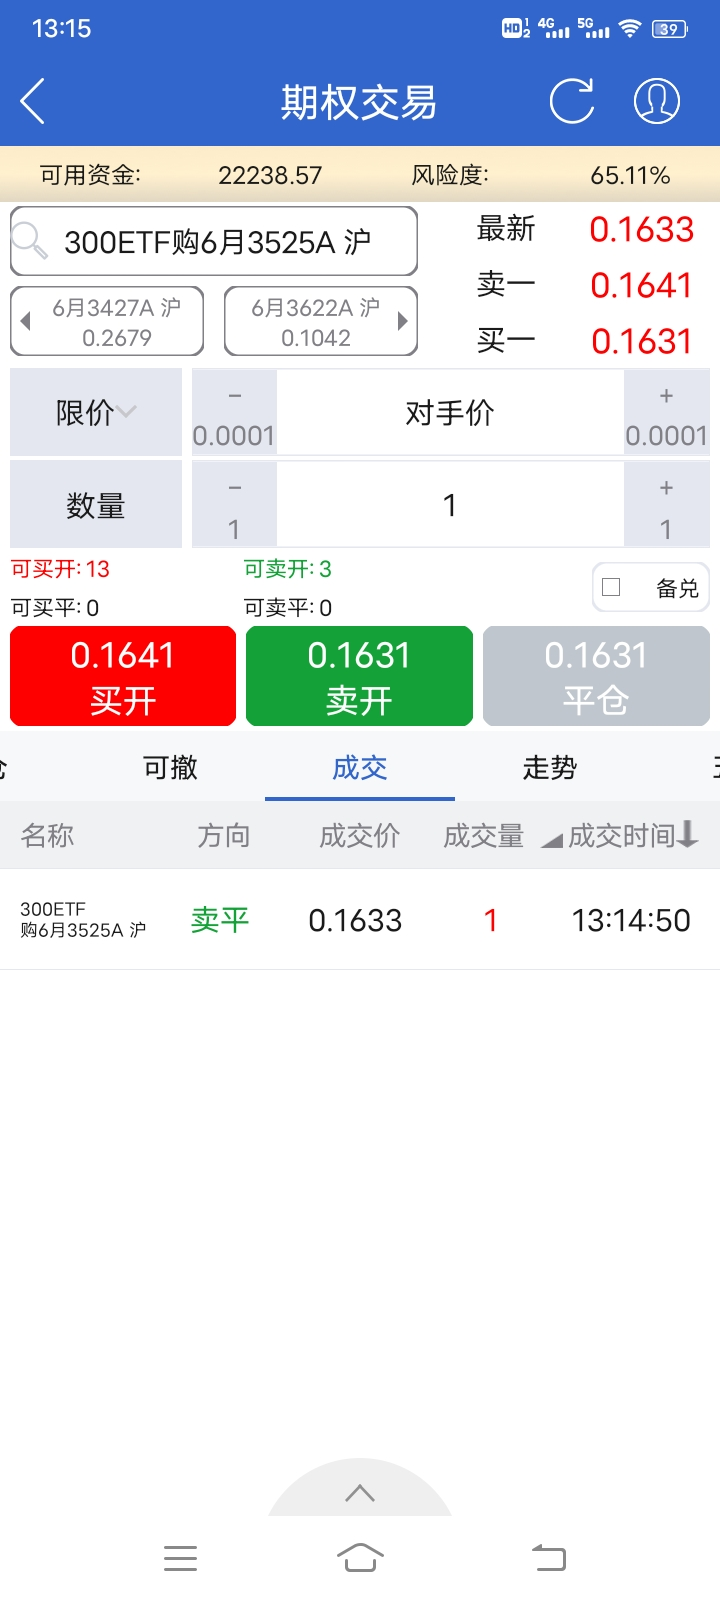Tap the search magnifier icon

[x=30, y=241]
